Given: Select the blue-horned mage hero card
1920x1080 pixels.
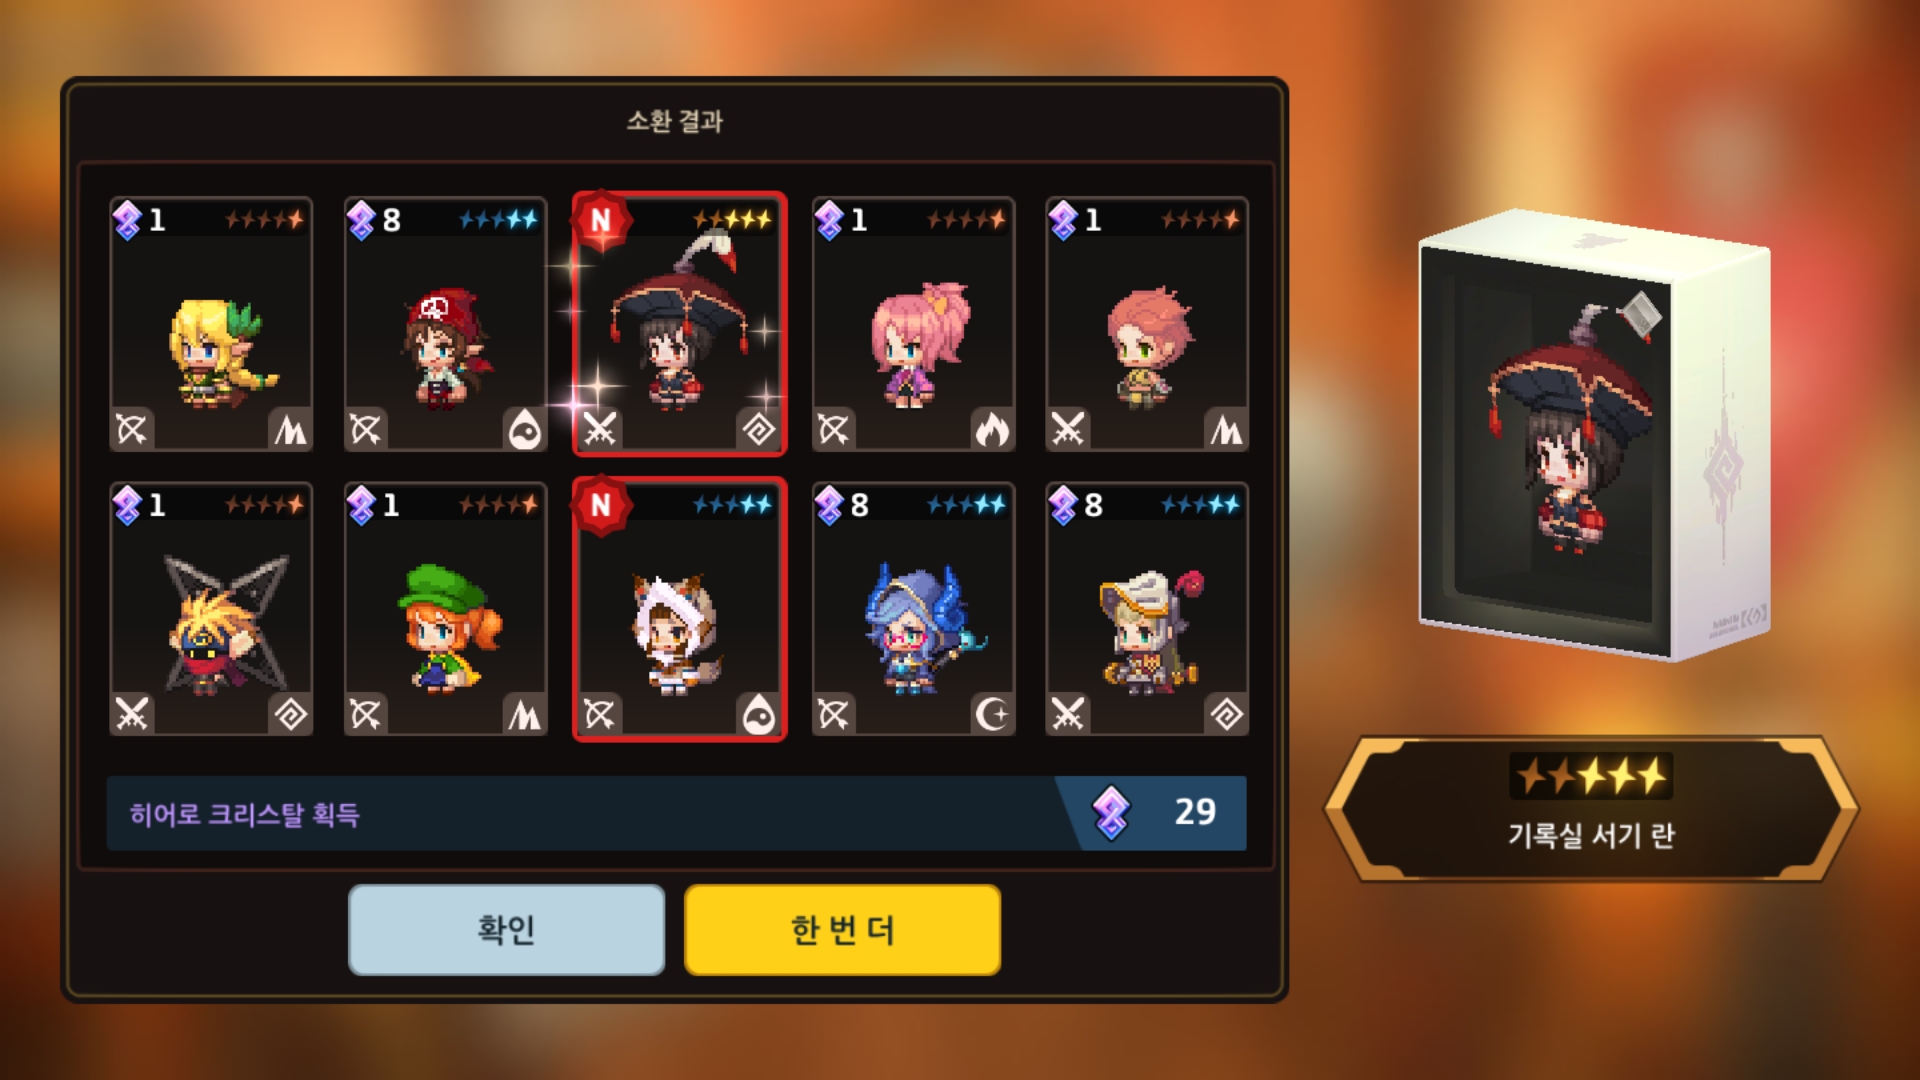Looking at the screenshot, I should 913,609.
